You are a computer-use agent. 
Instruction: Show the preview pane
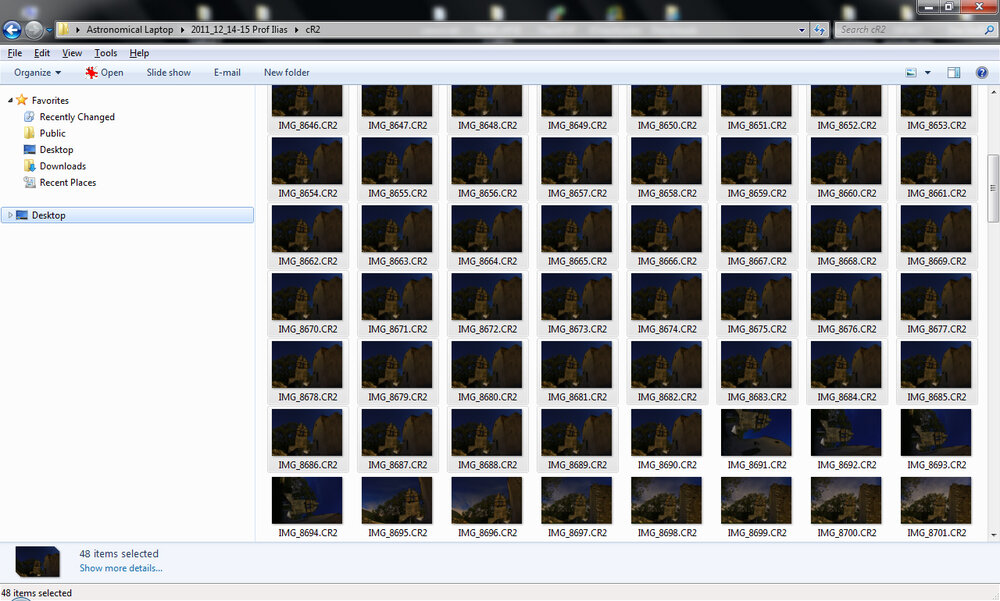click(x=954, y=73)
